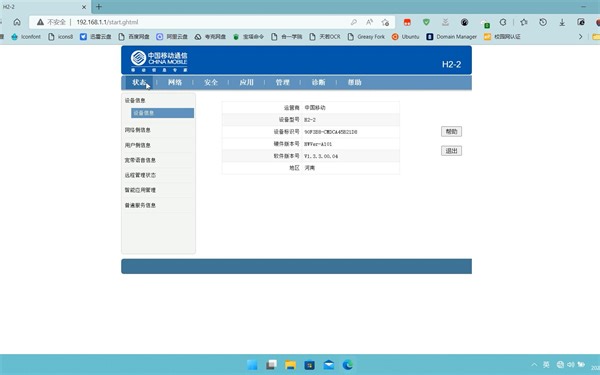Open the 校园网认证 bookmark folder
Viewport: 600px width, 375px height.
click(502, 37)
